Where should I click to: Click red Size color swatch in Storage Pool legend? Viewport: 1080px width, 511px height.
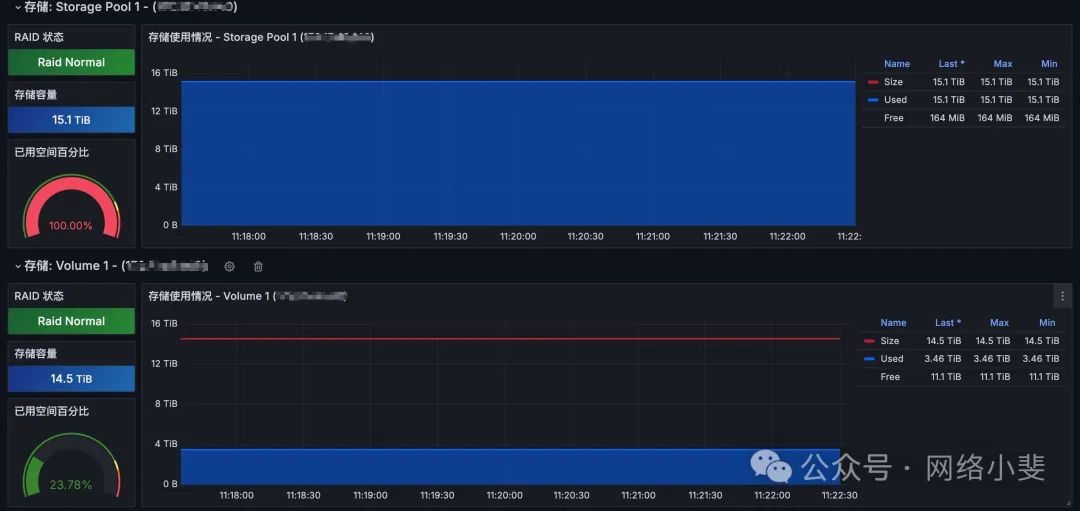click(x=873, y=82)
